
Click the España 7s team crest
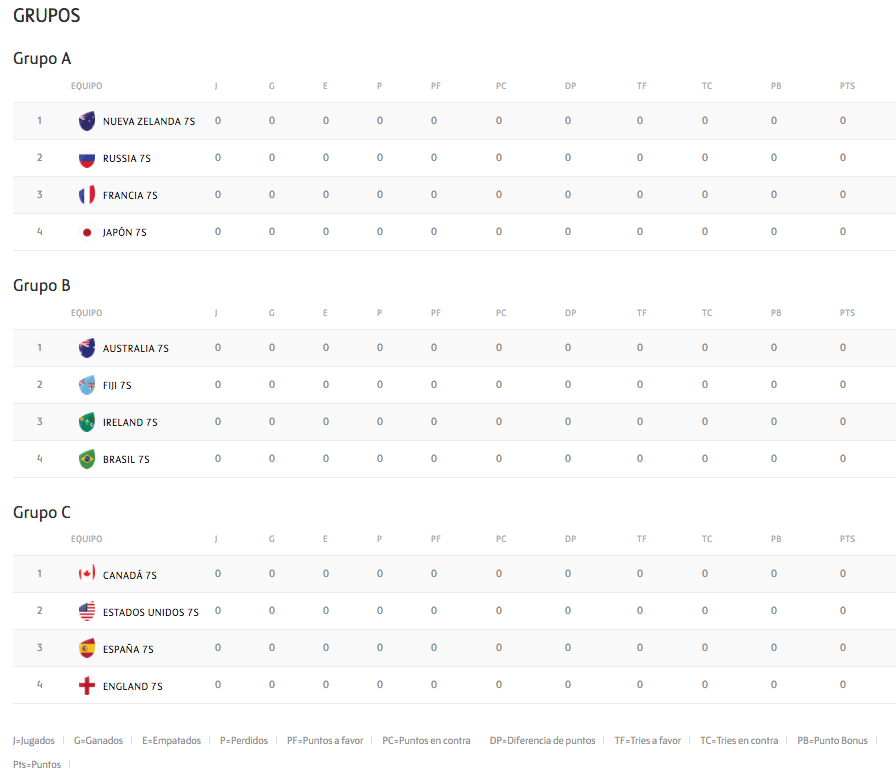(87, 648)
